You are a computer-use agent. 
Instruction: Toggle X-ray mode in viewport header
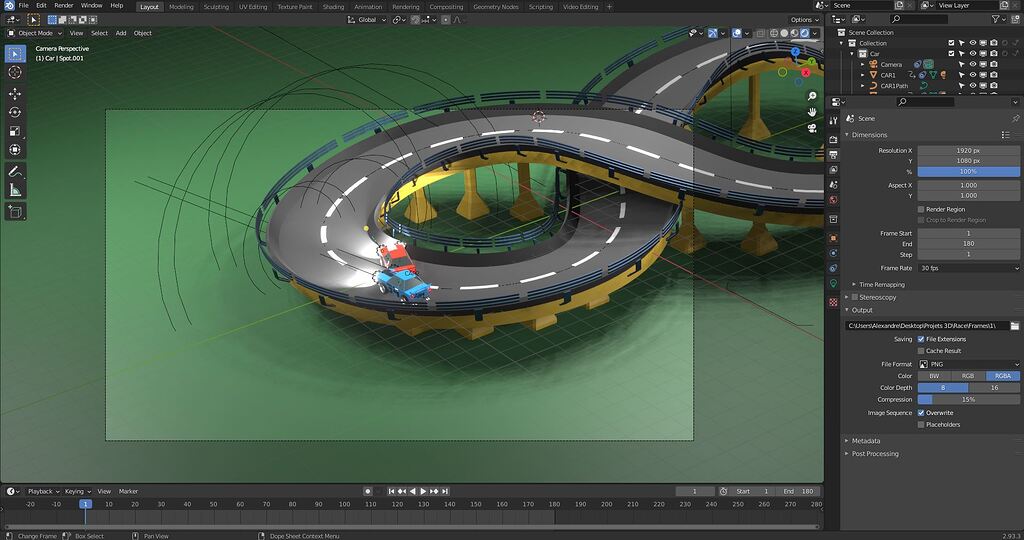point(761,33)
